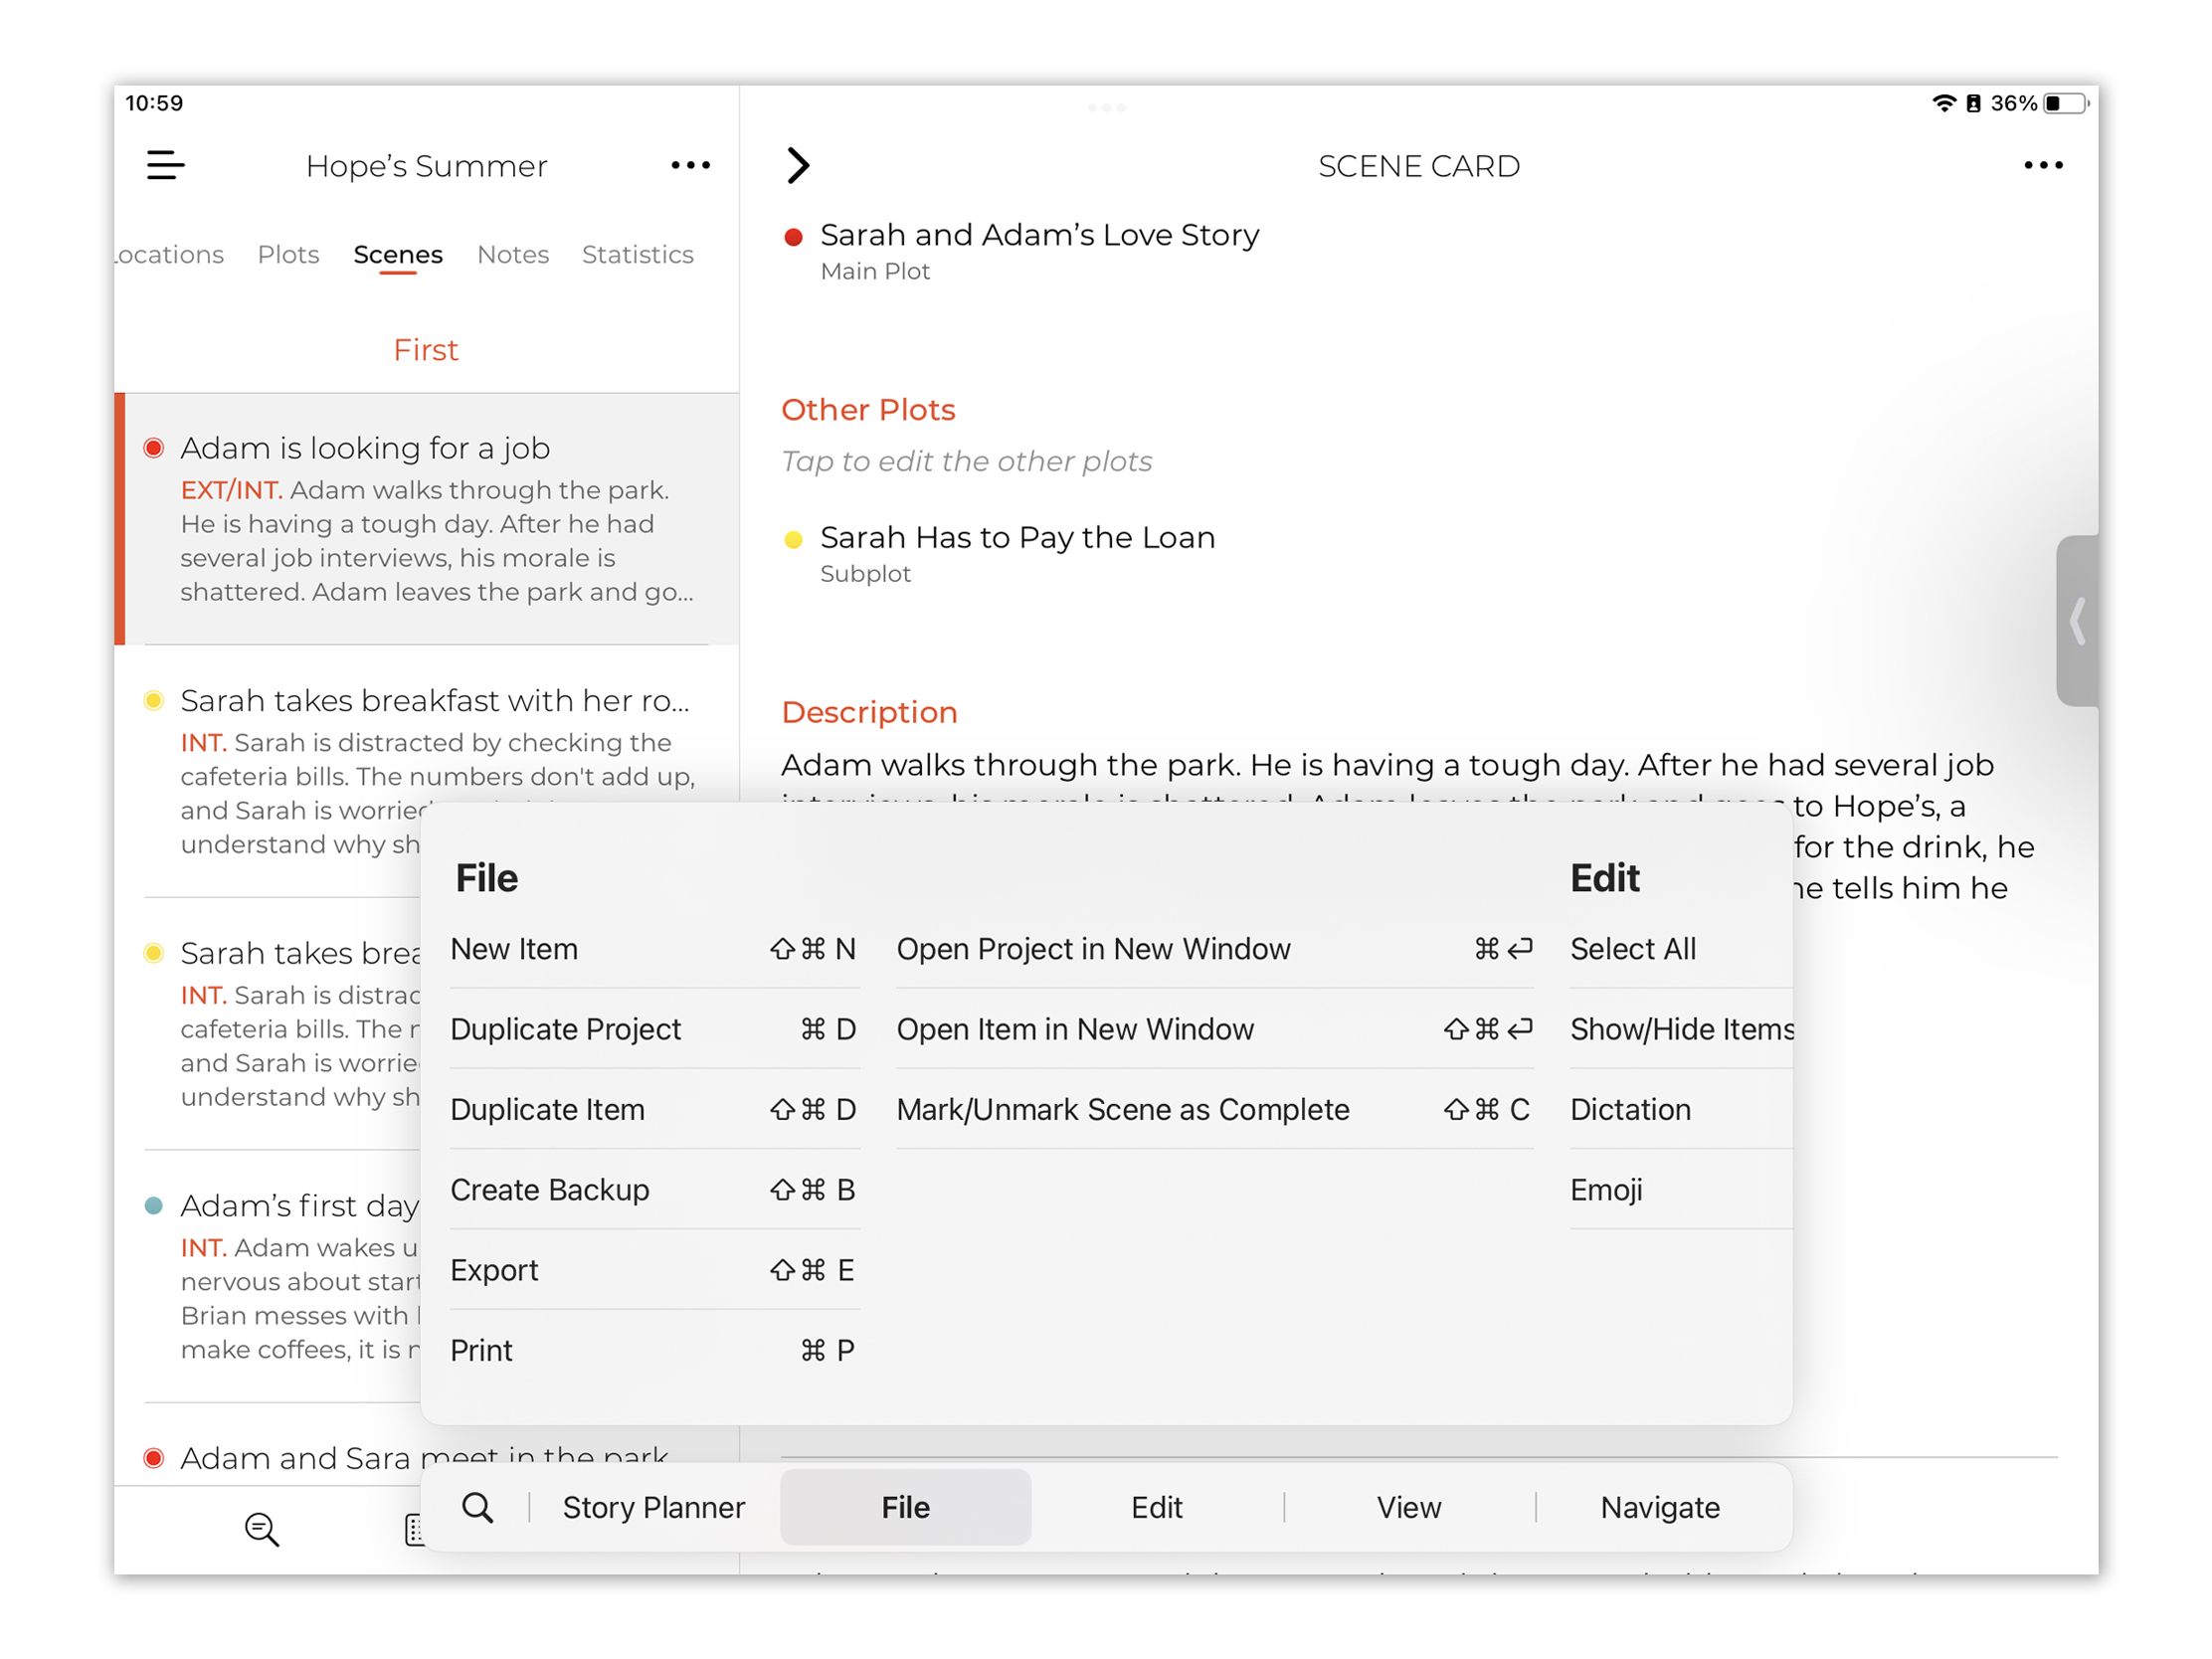Open first 'Sarah takes breakfast with her ro...' scene
This screenshot has height=1659, width=2212.
tap(427, 771)
